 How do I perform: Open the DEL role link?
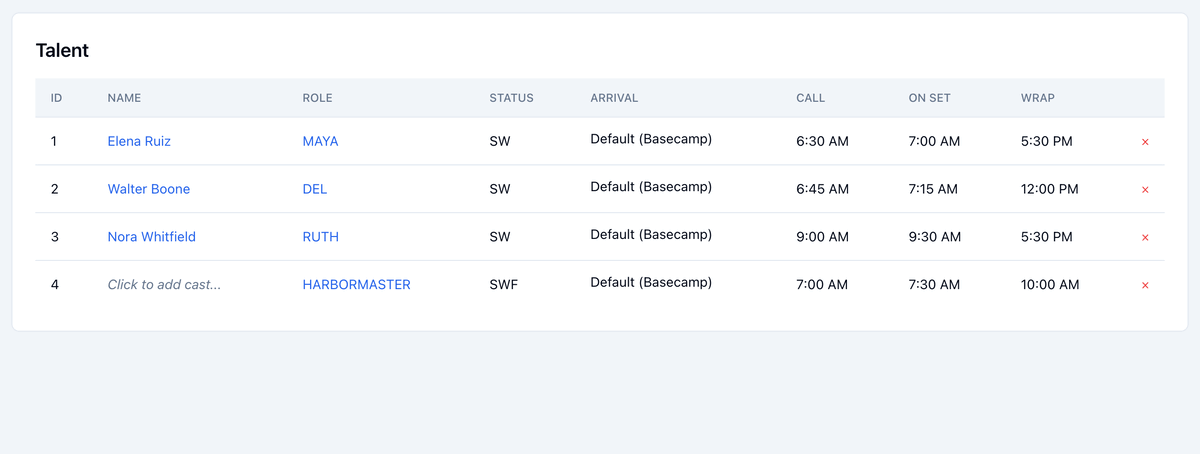pyautogui.click(x=315, y=189)
